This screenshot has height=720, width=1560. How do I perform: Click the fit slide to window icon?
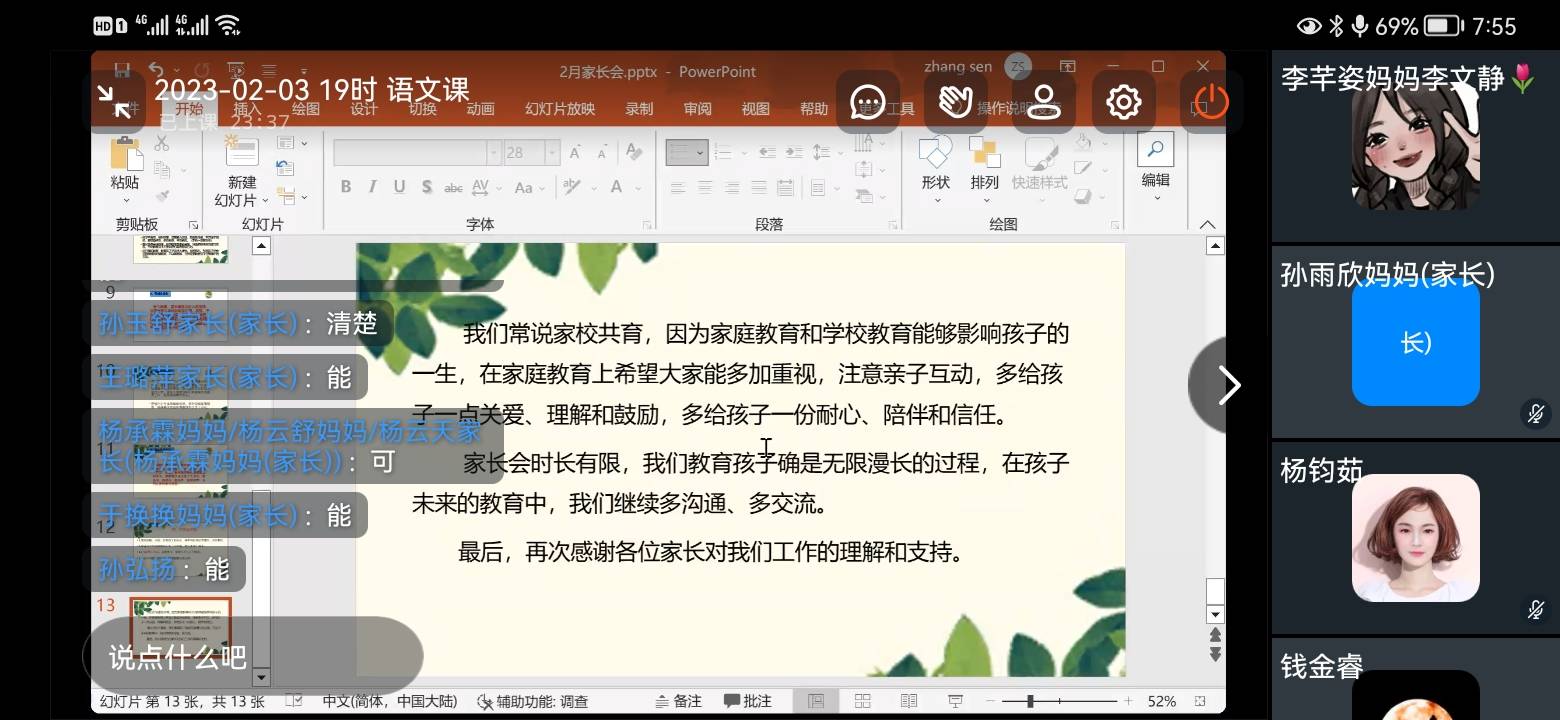[1201, 701]
